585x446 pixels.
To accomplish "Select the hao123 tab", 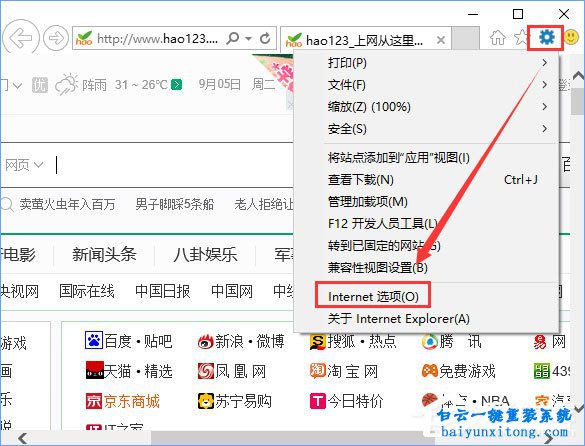I will pyautogui.click(x=366, y=40).
